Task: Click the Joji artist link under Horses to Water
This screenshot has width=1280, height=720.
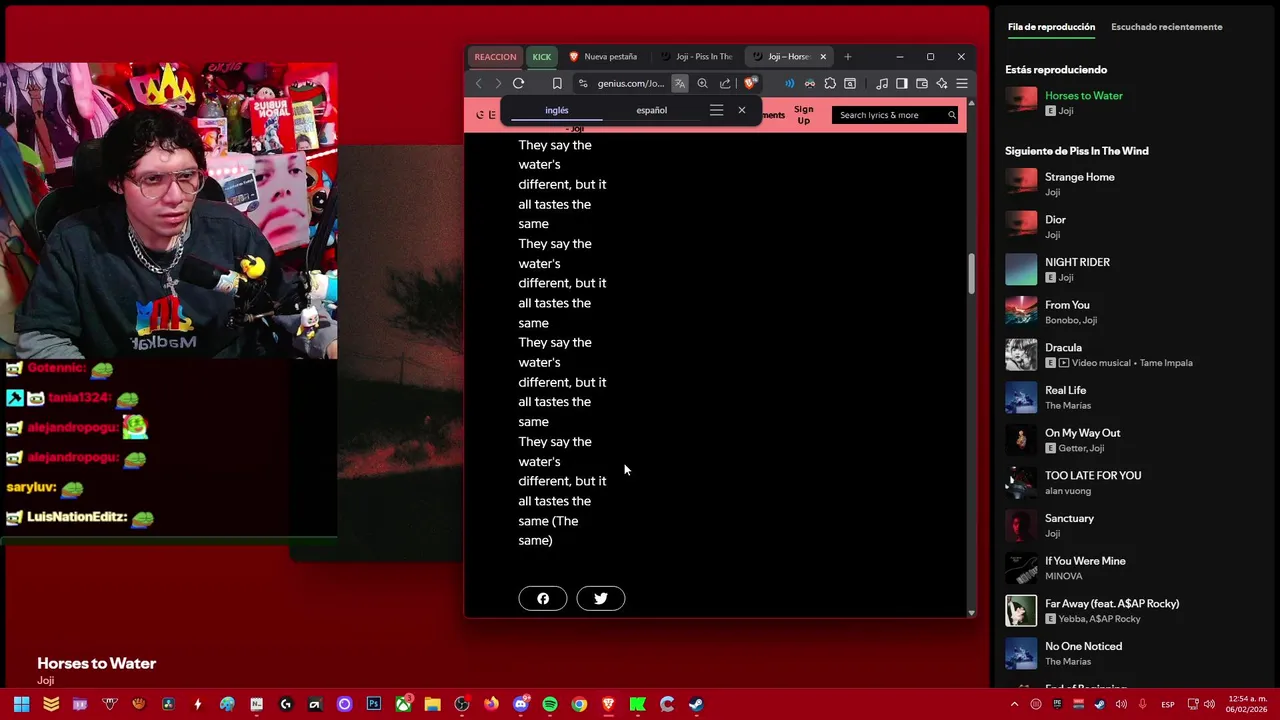Action: [1065, 111]
